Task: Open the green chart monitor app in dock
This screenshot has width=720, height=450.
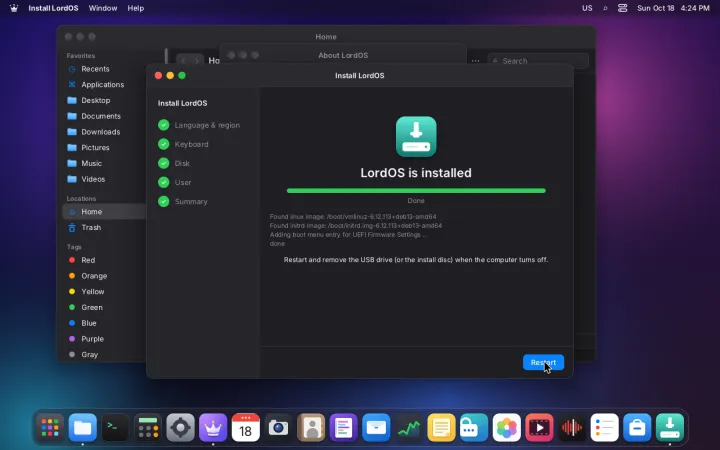Action: point(409,428)
